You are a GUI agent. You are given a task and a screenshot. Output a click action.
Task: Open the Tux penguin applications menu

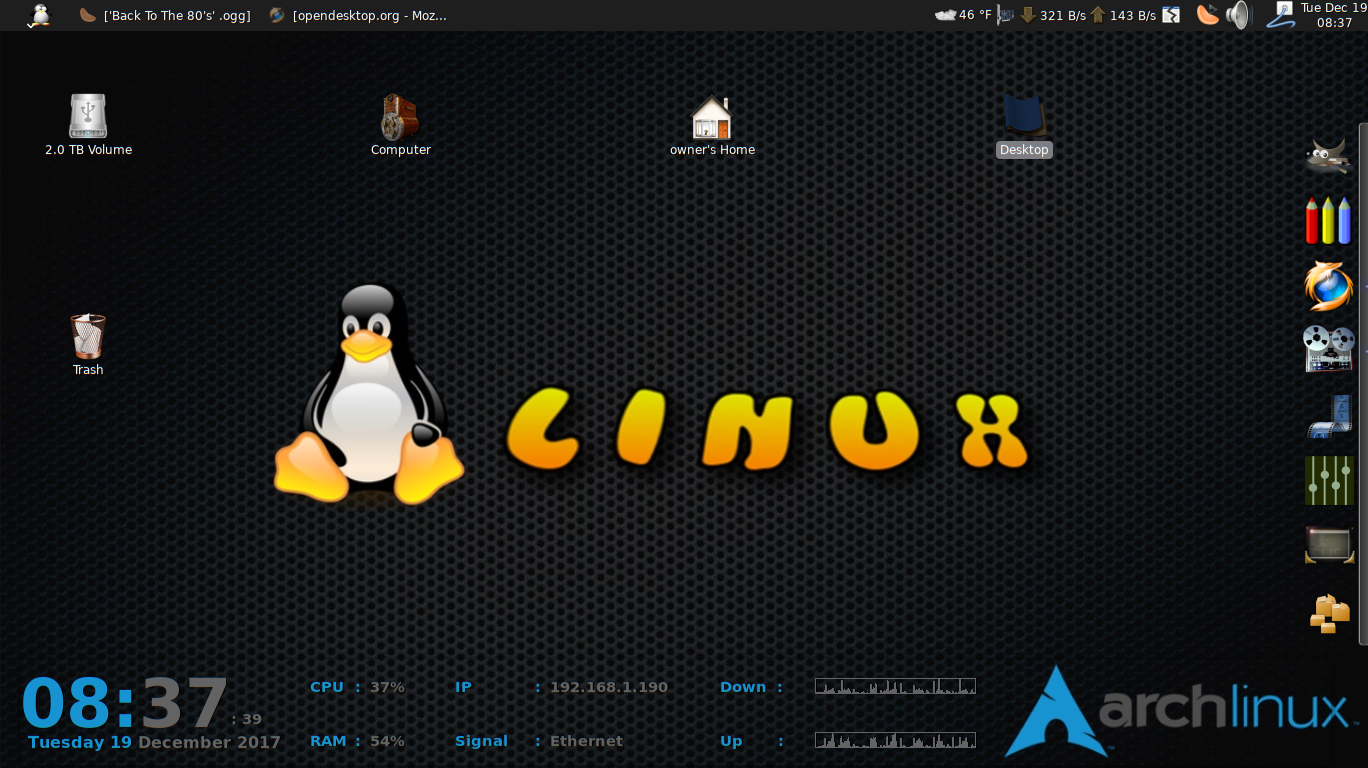40,15
